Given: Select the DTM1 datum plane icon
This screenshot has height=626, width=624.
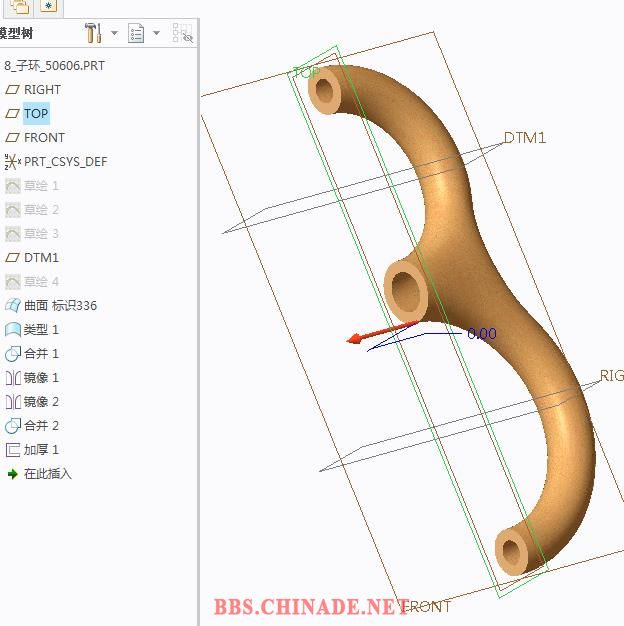Looking at the screenshot, I should pos(13,257).
